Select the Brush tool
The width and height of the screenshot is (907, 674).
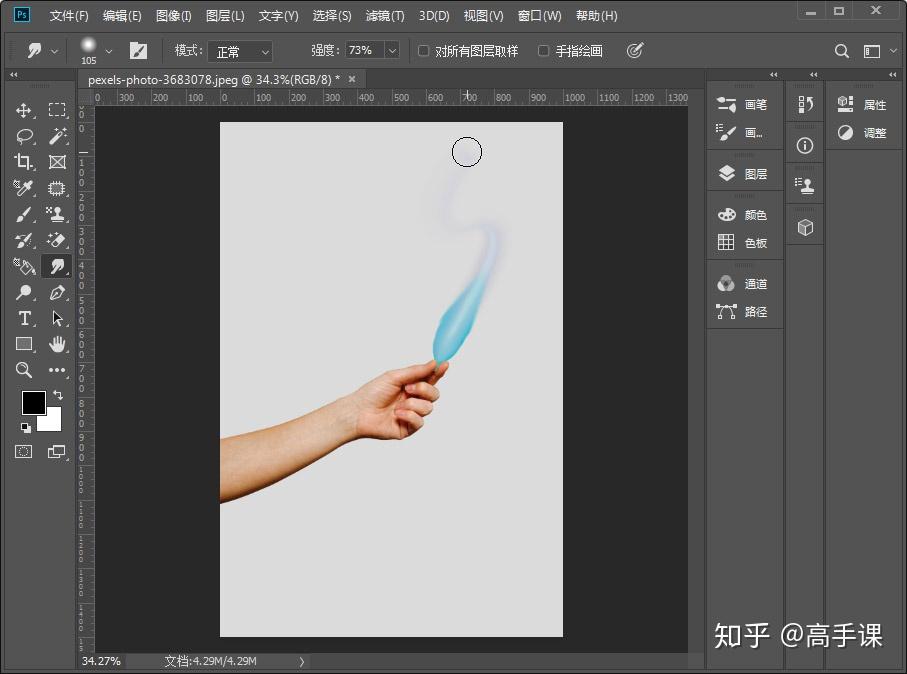(x=24, y=214)
